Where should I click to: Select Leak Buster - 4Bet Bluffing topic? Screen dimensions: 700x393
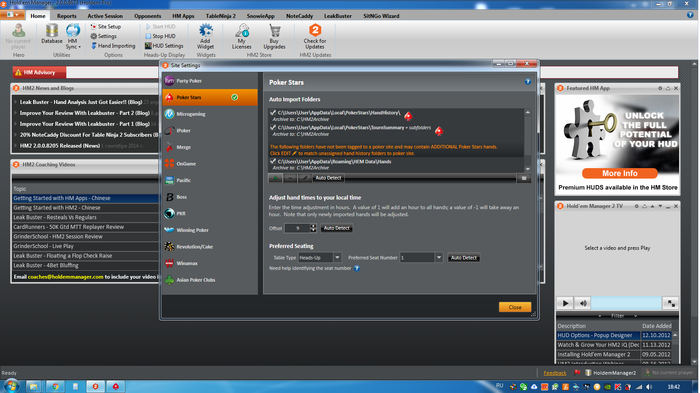pos(85,265)
